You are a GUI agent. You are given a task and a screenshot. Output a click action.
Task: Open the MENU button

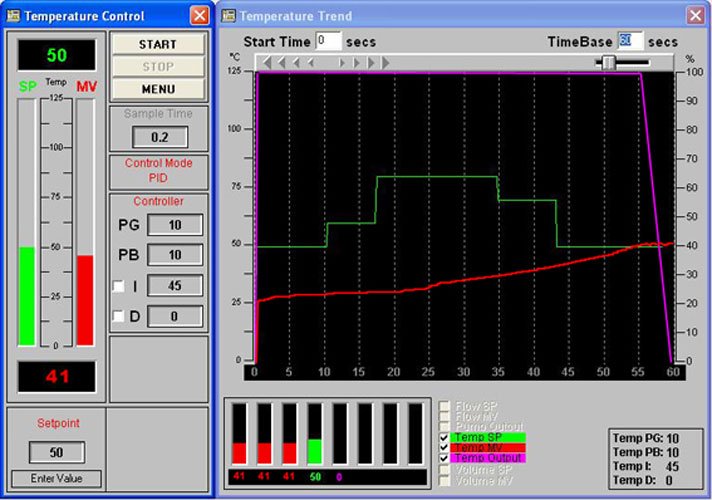(158, 88)
